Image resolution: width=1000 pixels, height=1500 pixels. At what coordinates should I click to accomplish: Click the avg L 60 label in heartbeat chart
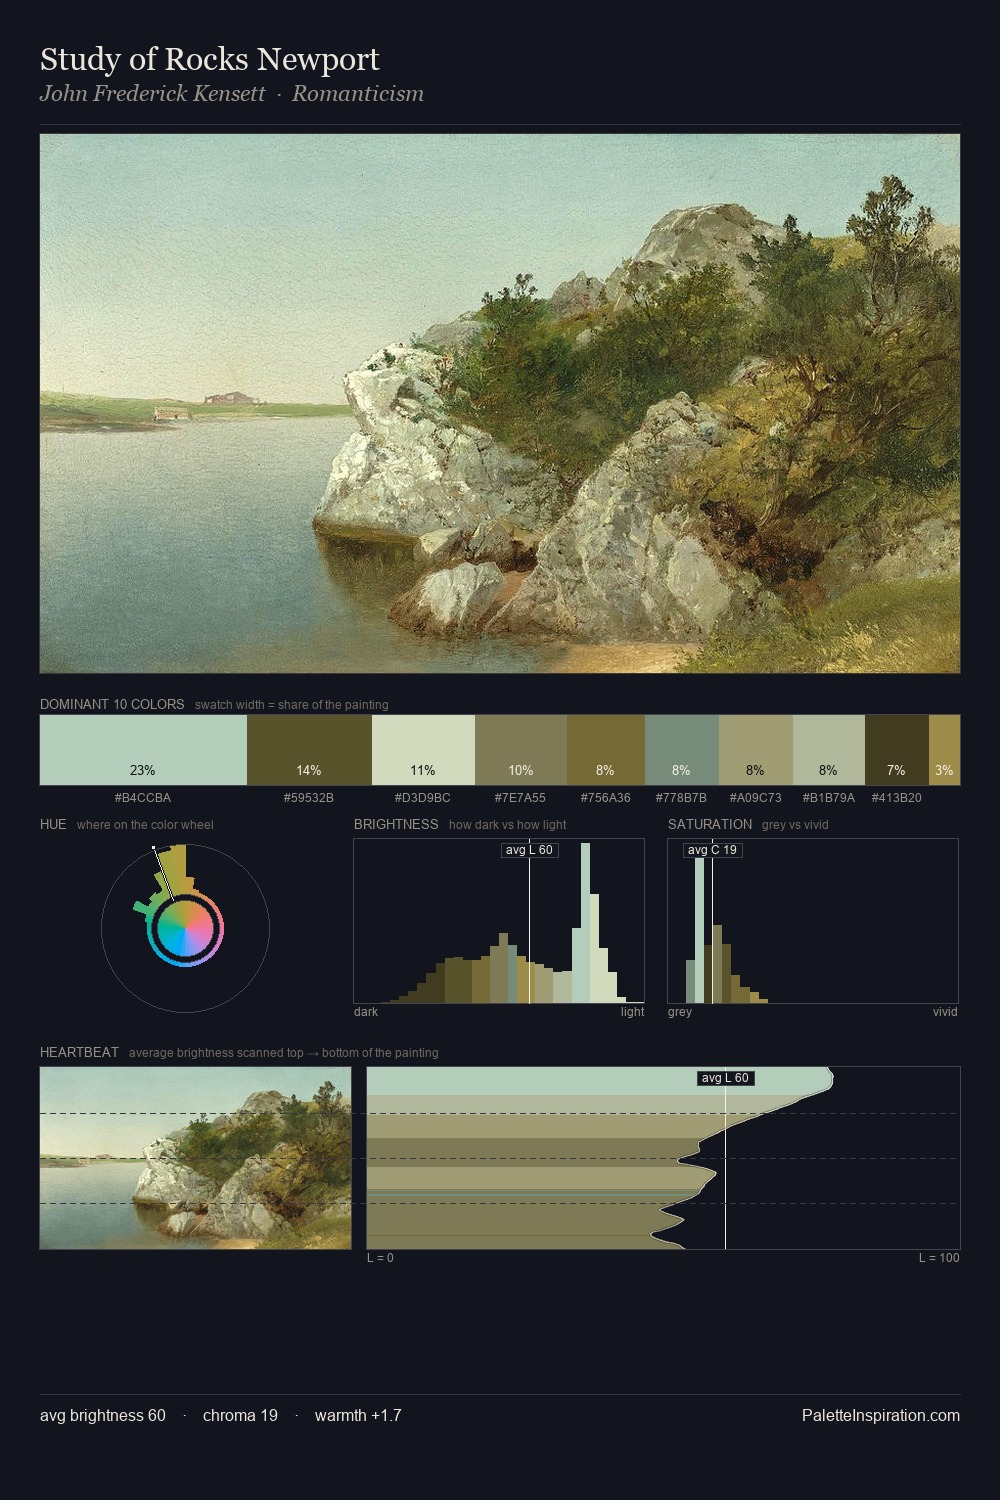point(725,1078)
